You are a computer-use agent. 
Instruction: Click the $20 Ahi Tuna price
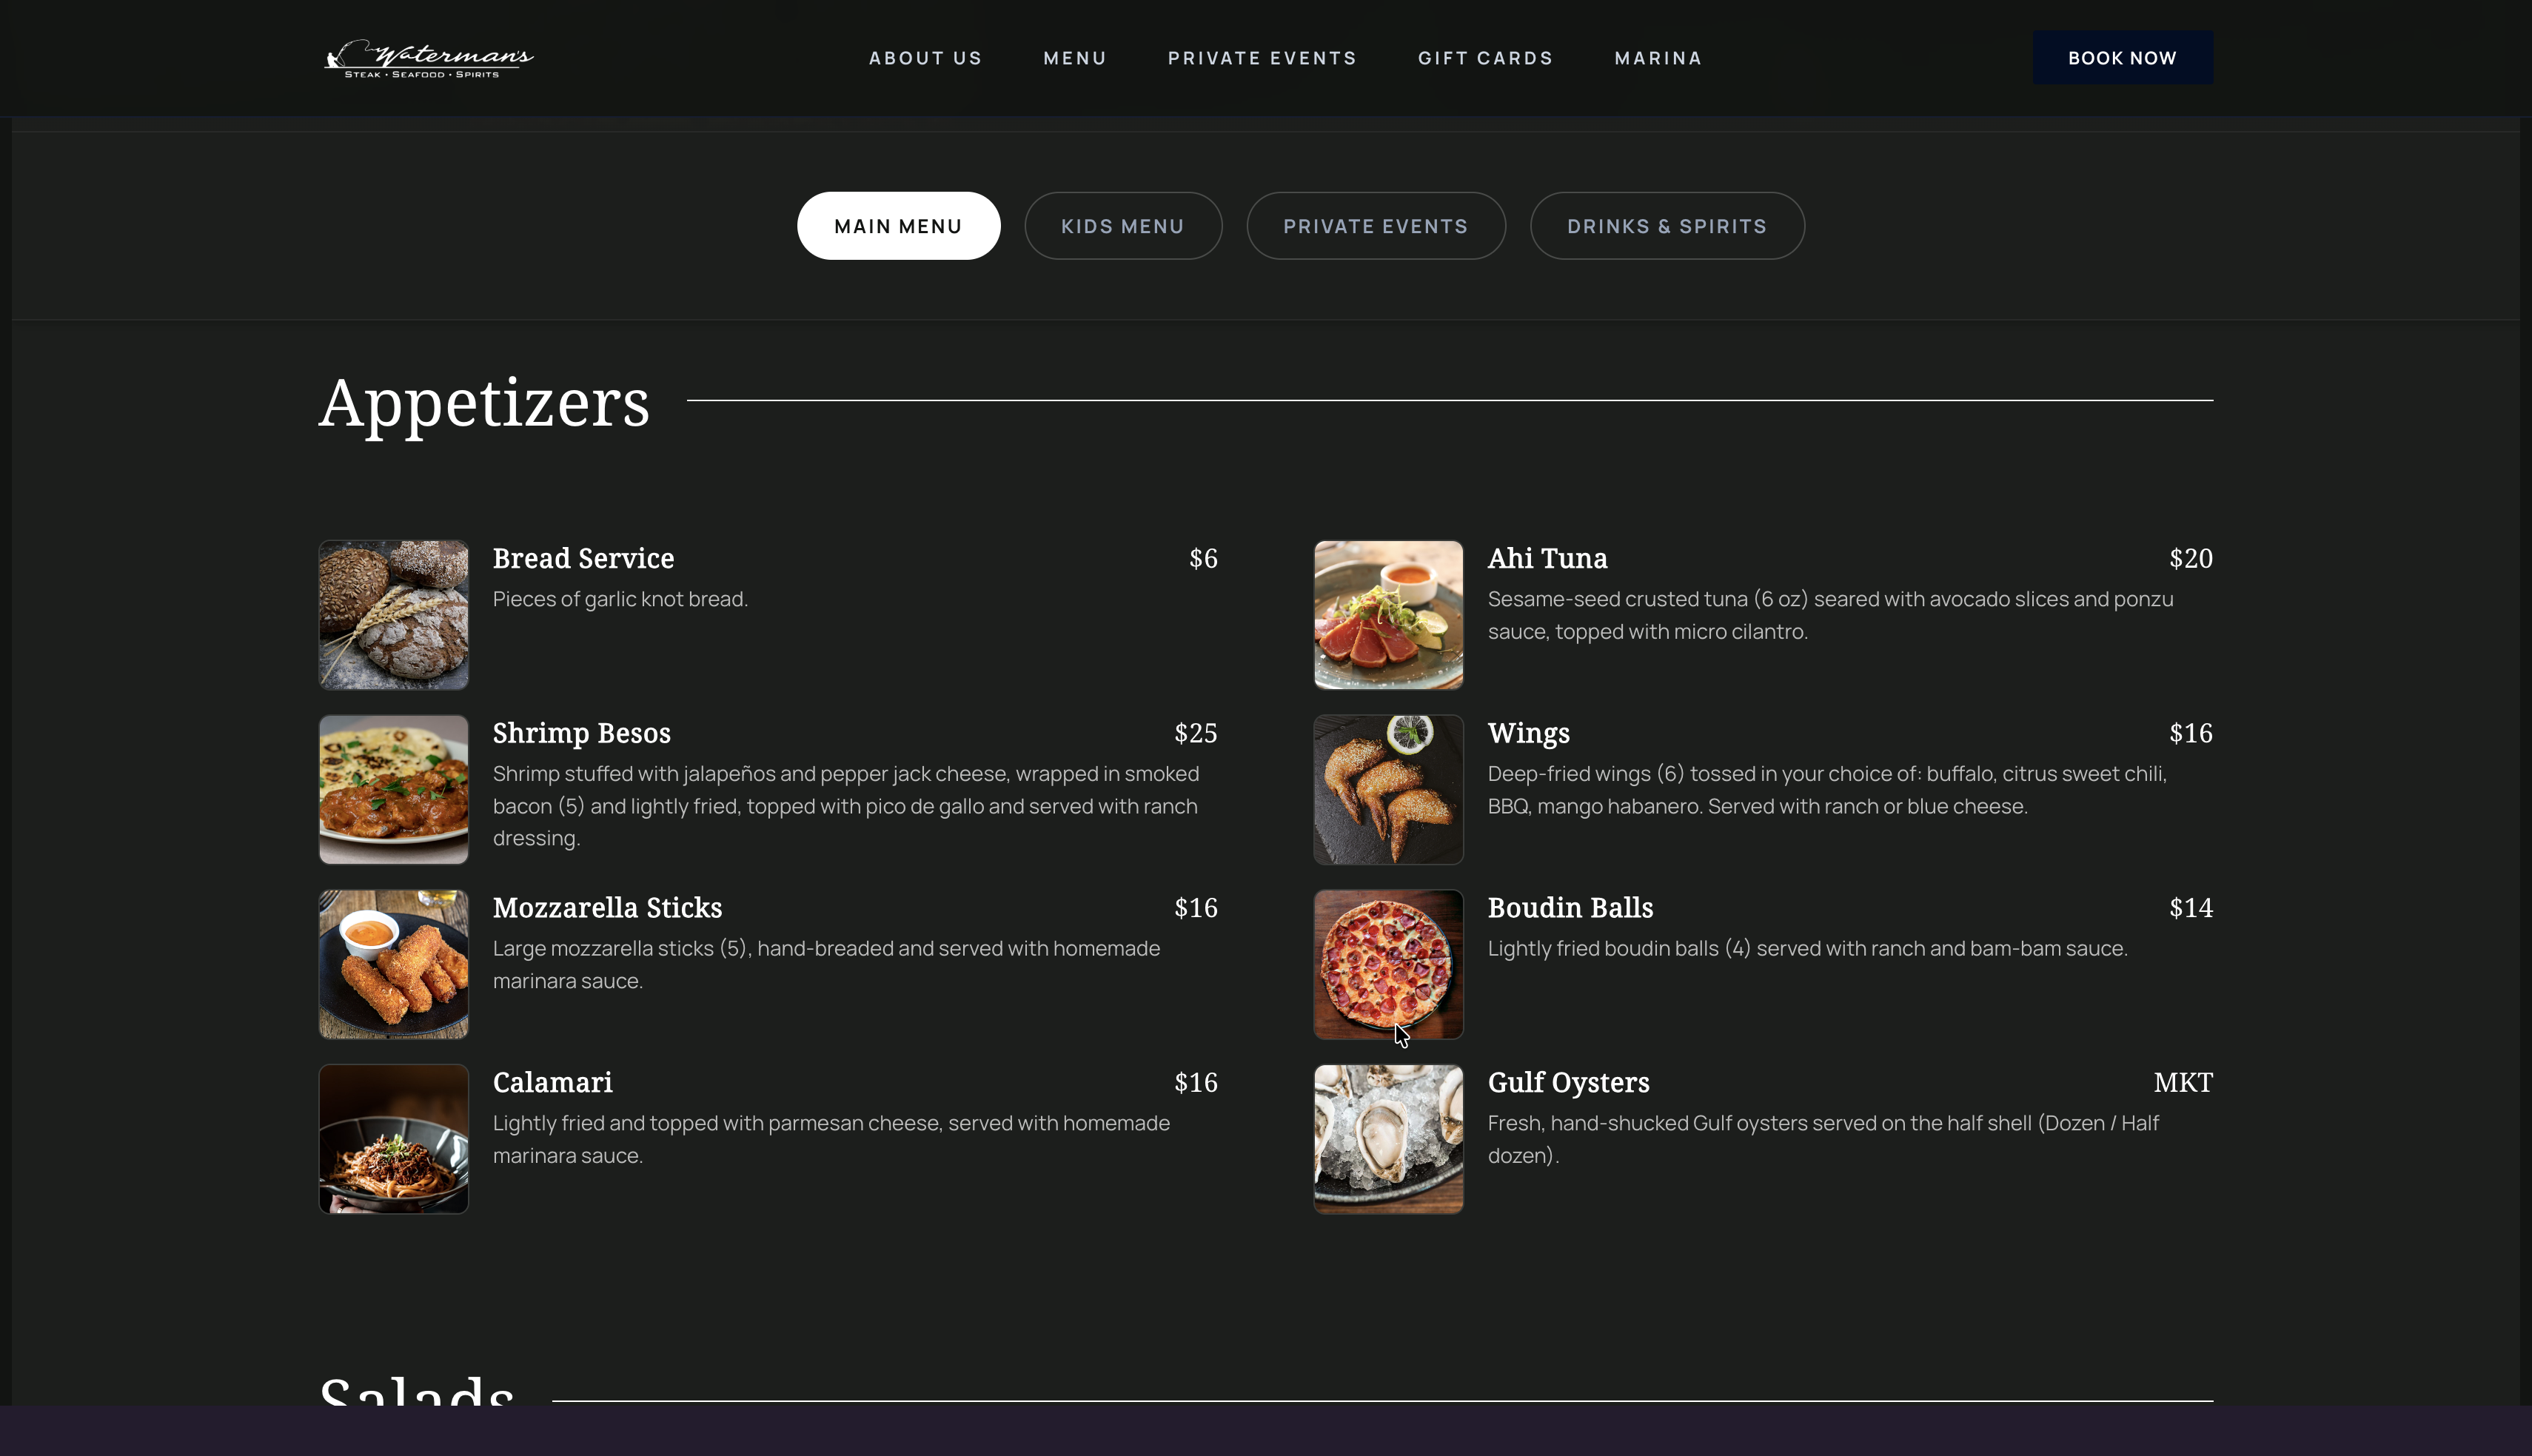pos(2191,558)
